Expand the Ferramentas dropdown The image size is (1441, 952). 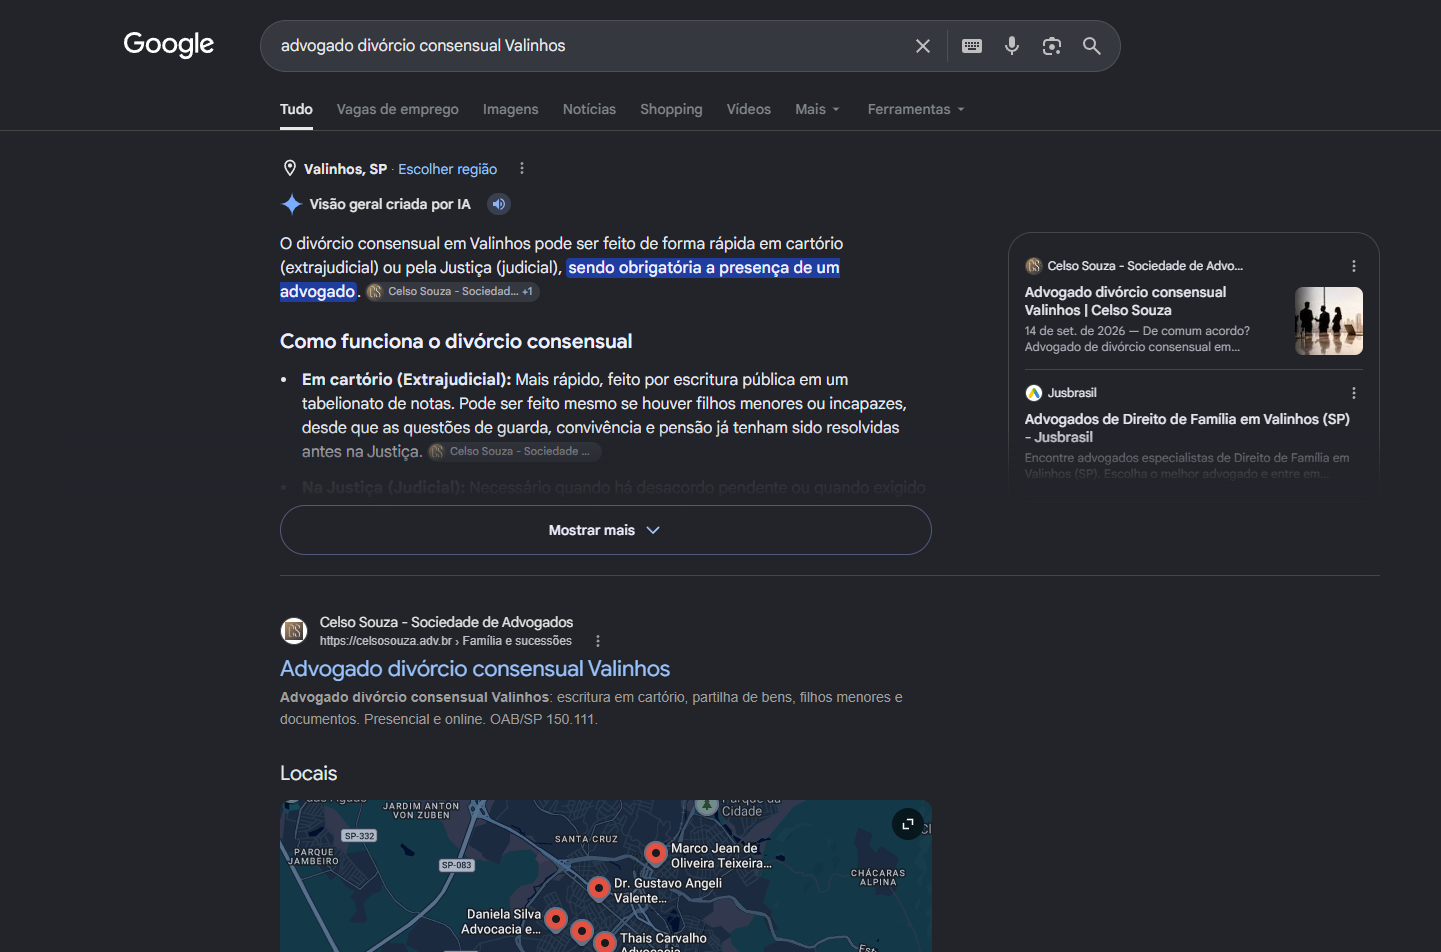click(x=916, y=109)
